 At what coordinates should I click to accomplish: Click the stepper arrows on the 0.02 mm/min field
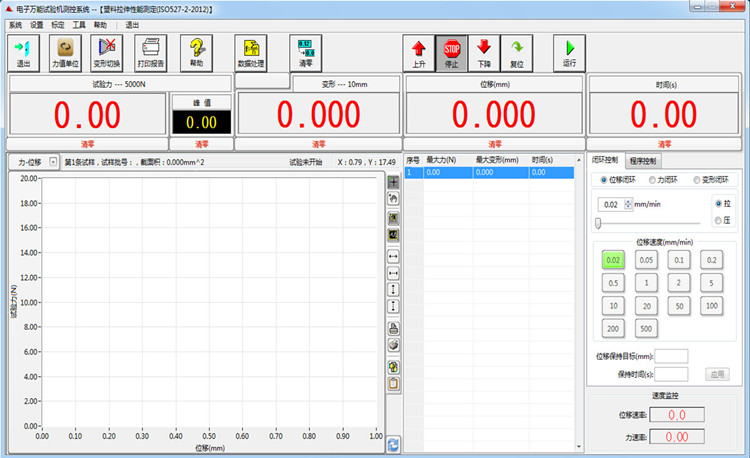(628, 204)
